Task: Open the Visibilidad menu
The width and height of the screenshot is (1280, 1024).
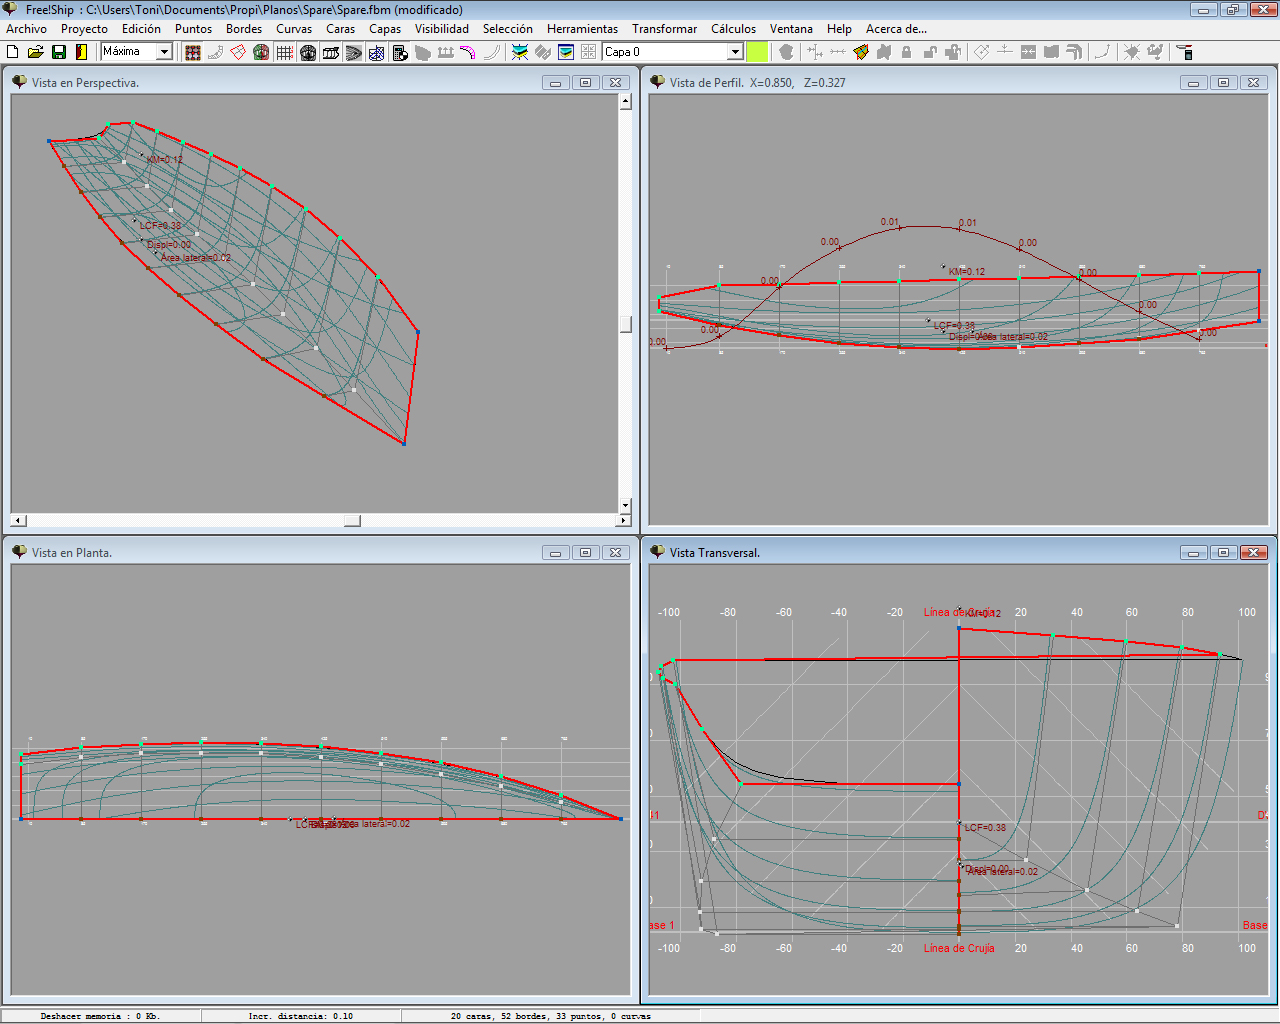Action: [x=441, y=29]
